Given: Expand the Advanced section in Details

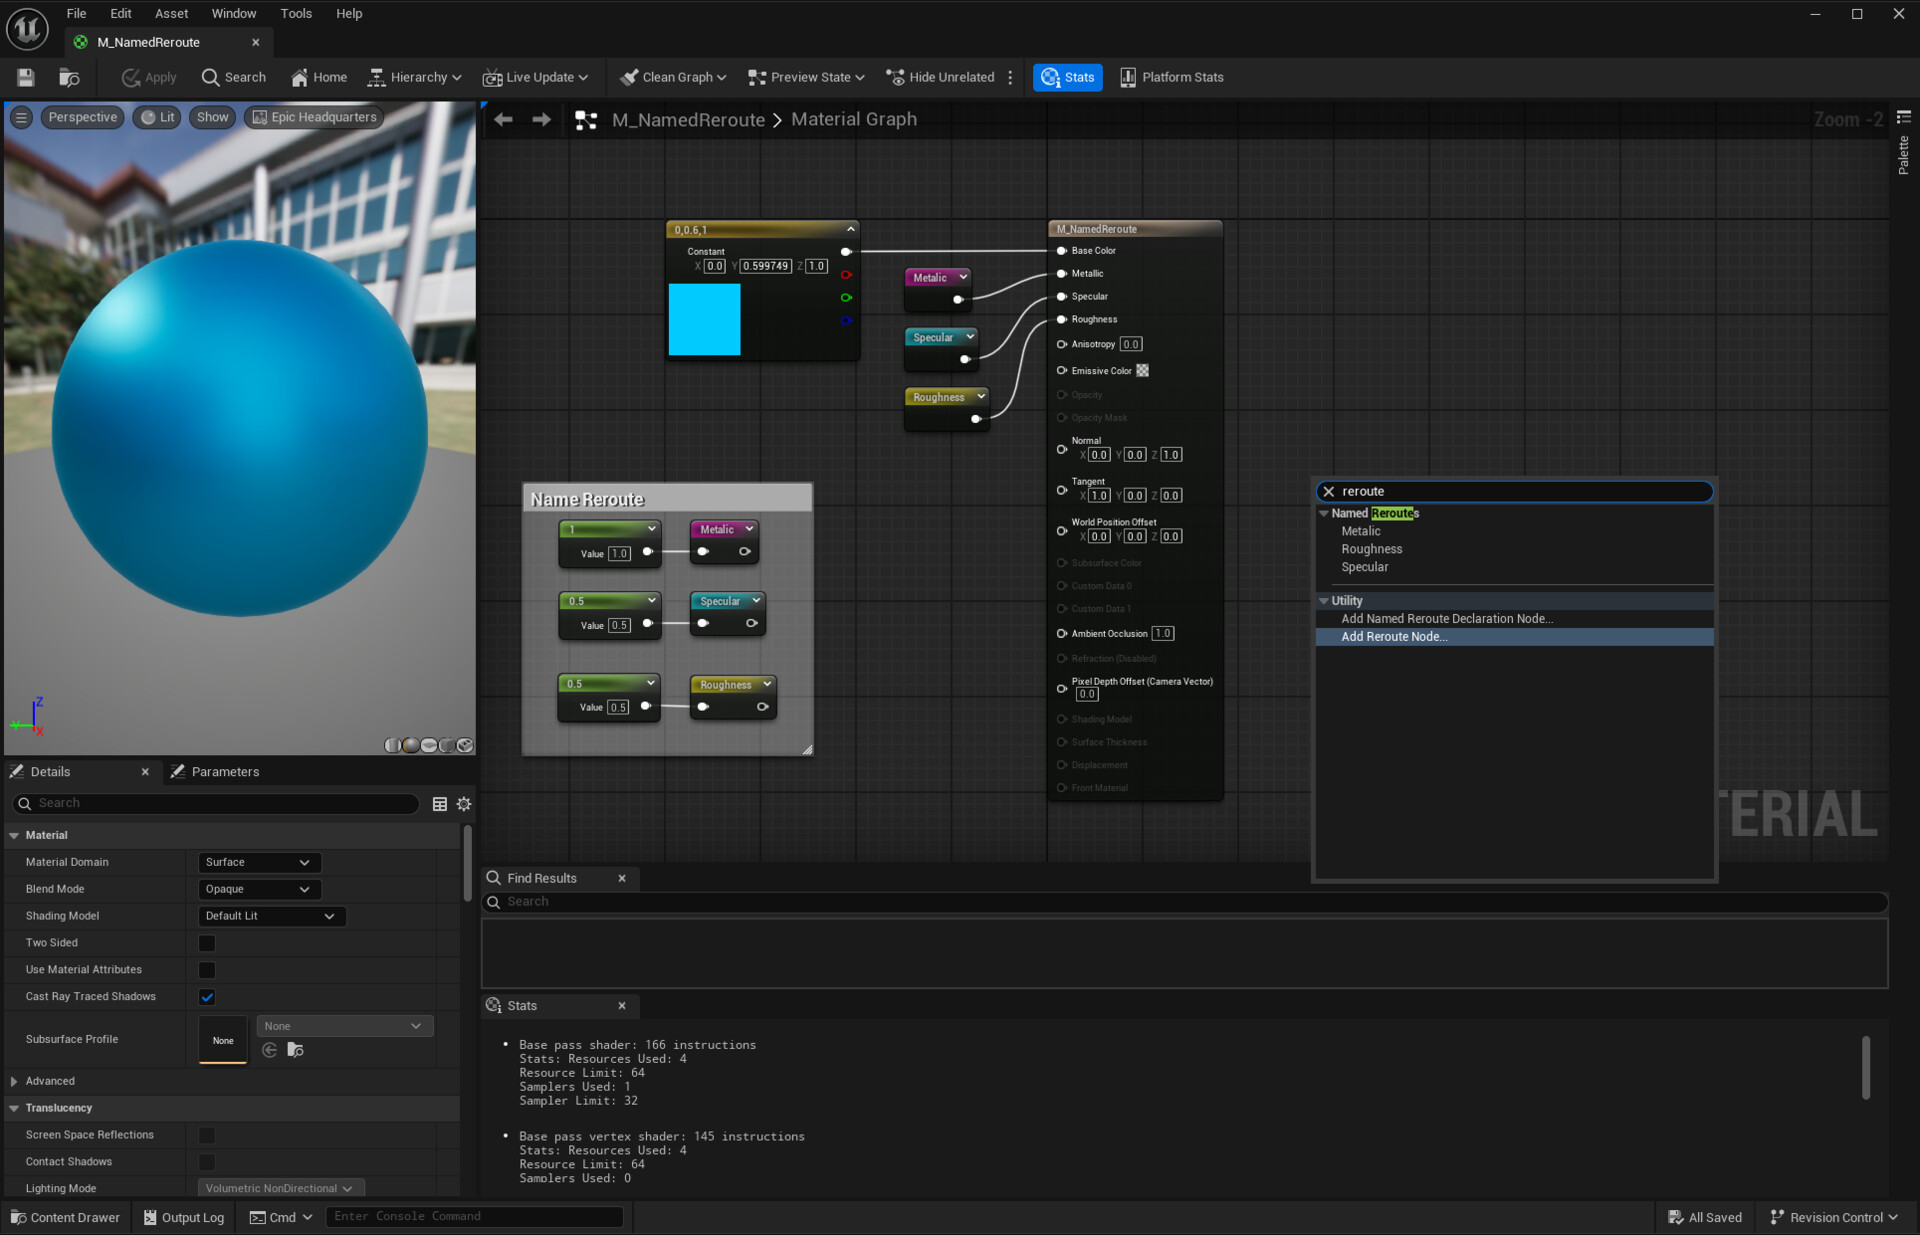Looking at the screenshot, I should (50, 1080).
